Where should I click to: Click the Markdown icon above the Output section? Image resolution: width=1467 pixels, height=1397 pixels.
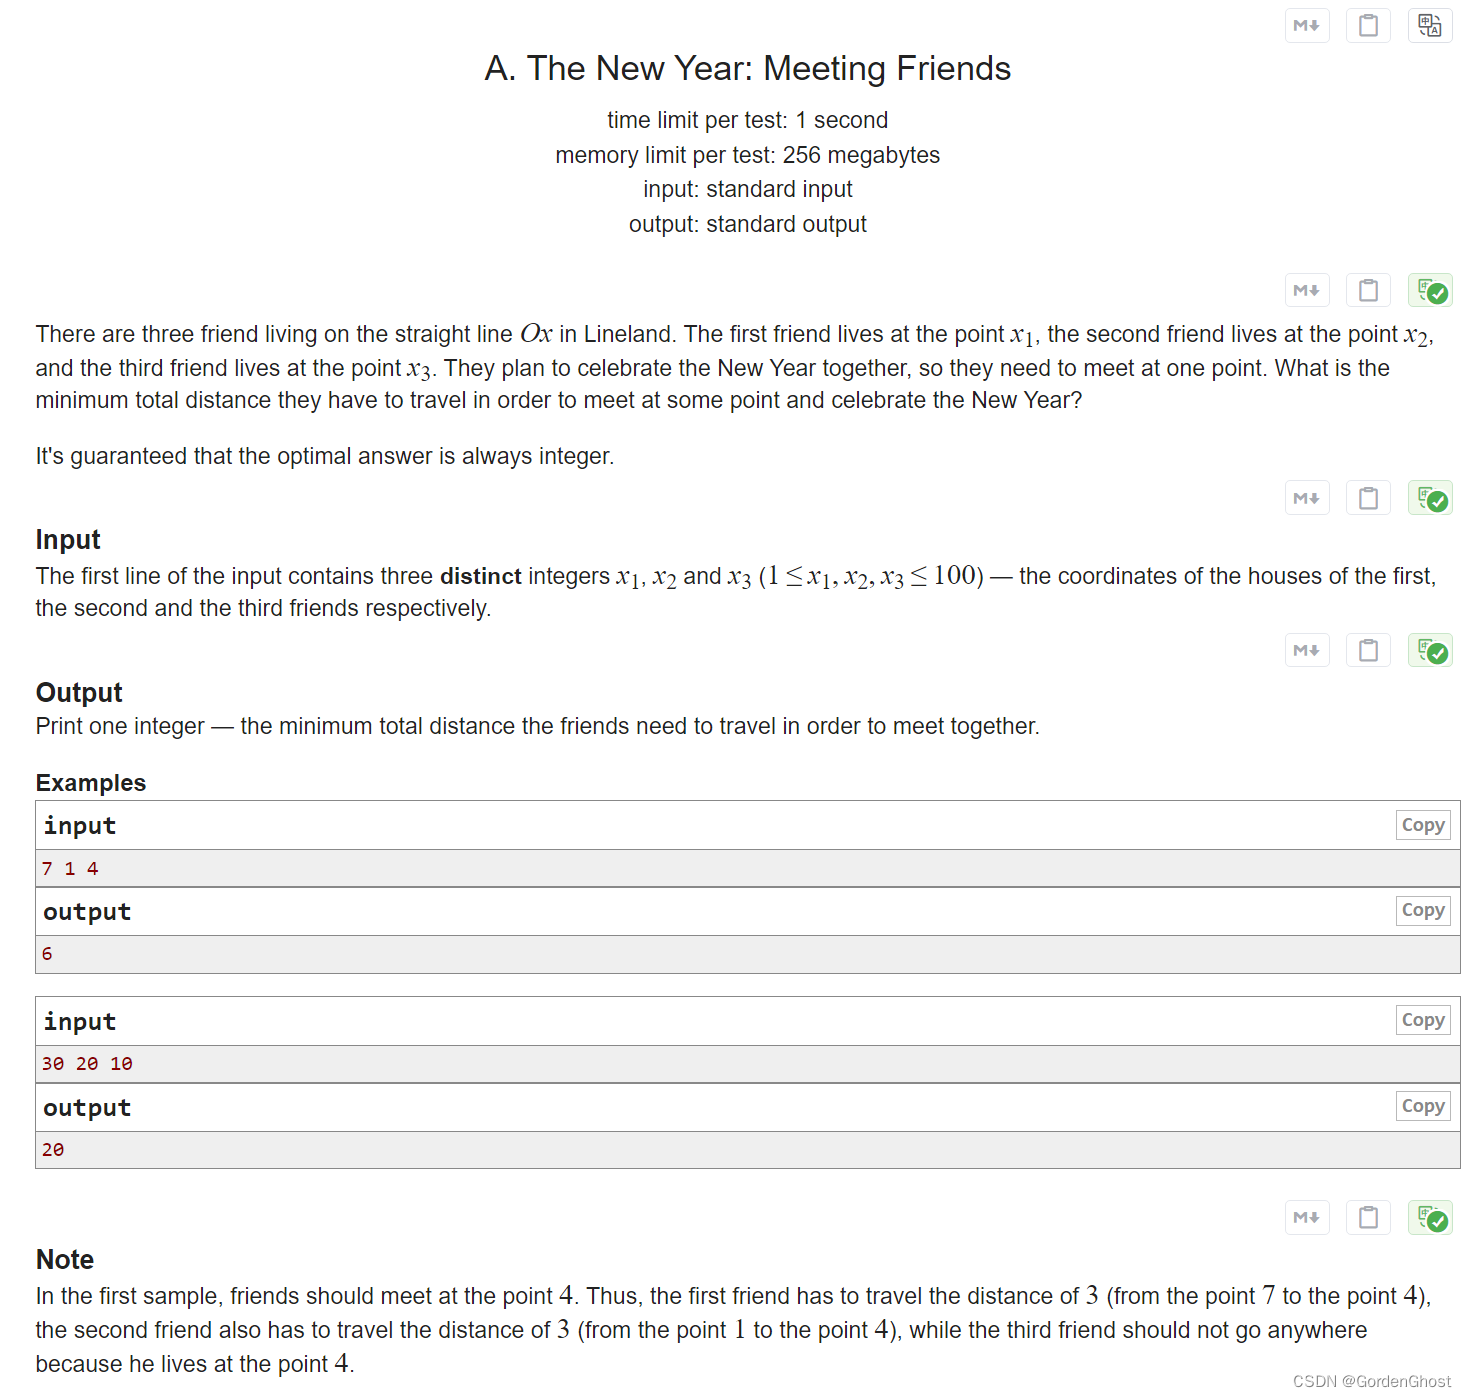pyautogui.click(x=1307, y=650)
